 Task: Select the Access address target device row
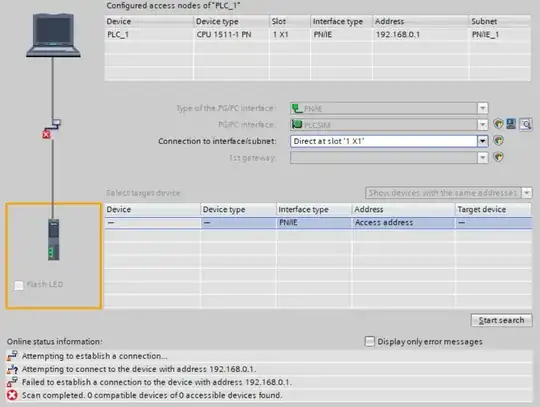coord(318,223)
